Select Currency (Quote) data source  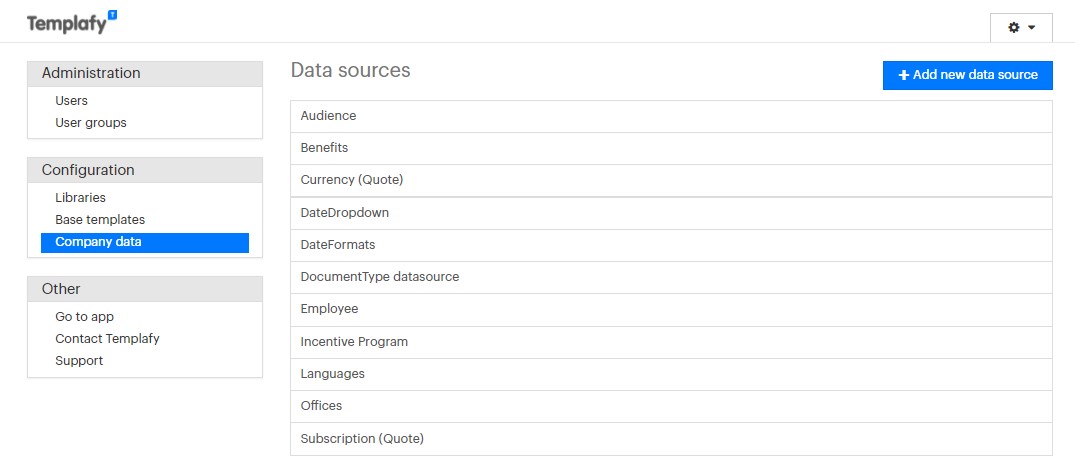pyautogui.click(x=351, y=180)
